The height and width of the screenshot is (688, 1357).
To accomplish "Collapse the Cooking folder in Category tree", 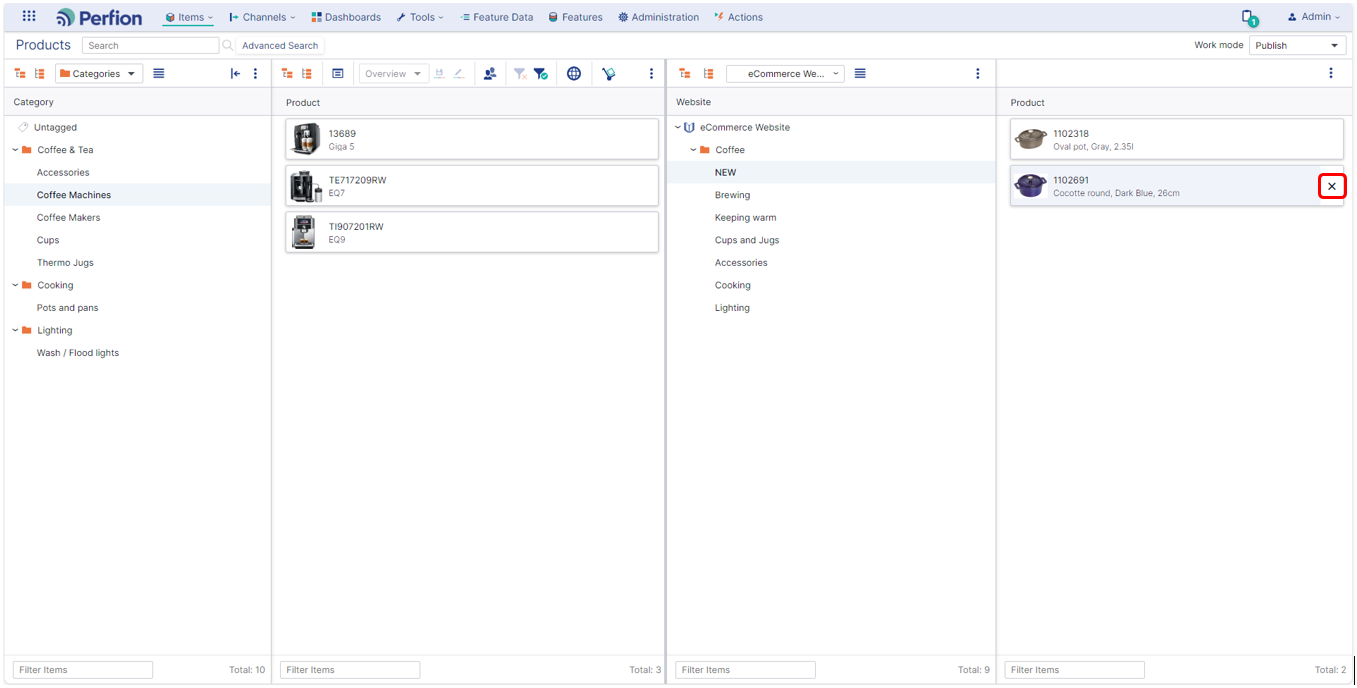I will [x=15, y=285].
